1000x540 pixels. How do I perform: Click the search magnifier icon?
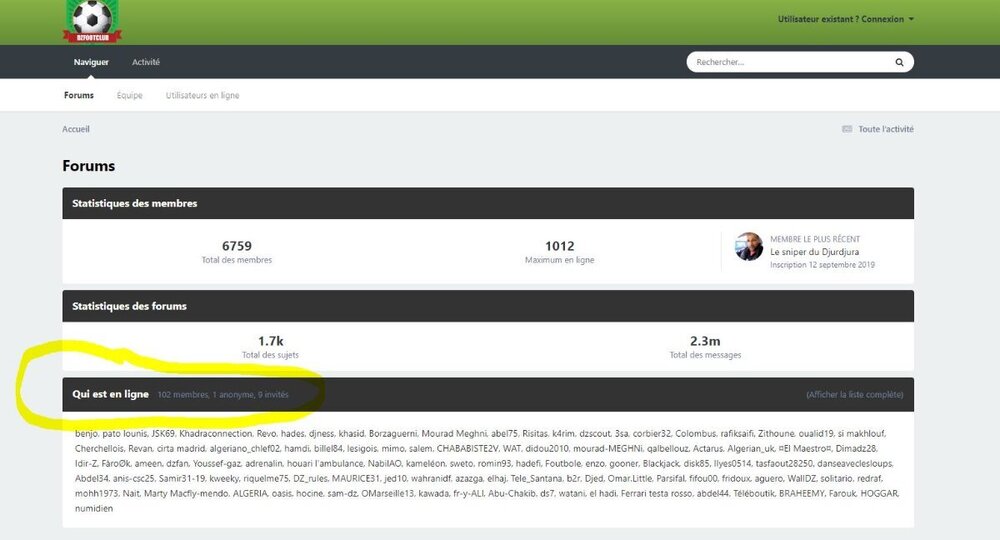899,62
